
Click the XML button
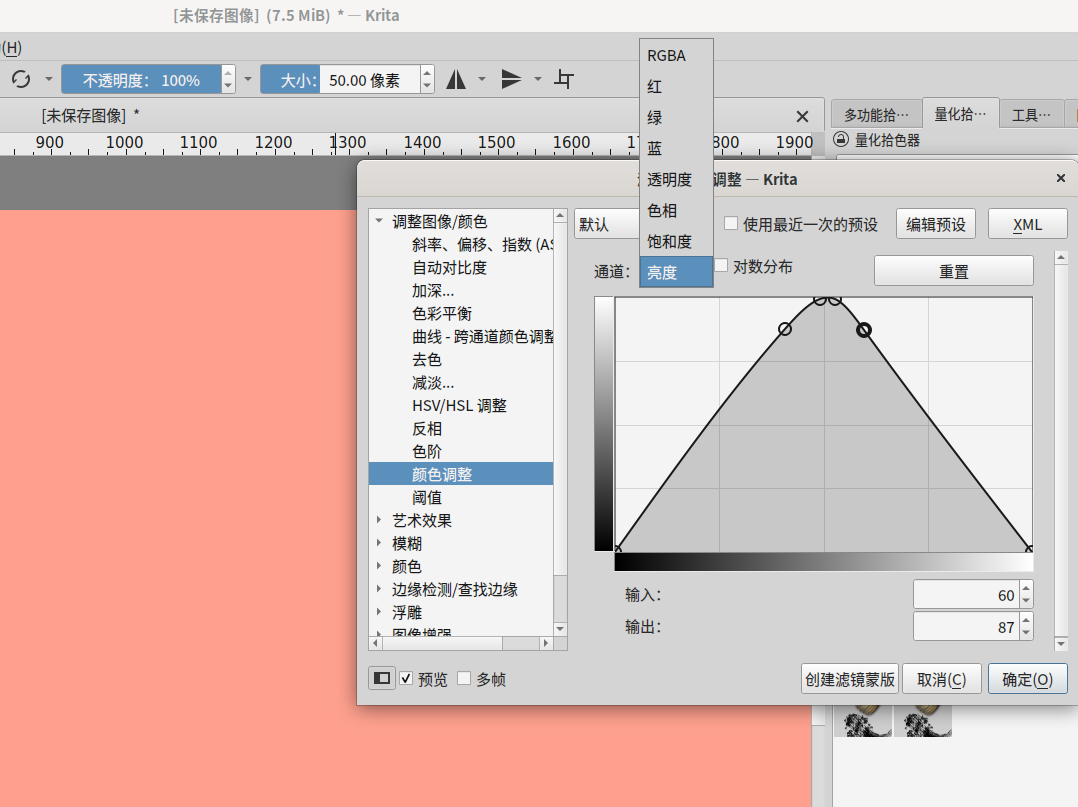pyautogui.click(x=1028, y=223)
